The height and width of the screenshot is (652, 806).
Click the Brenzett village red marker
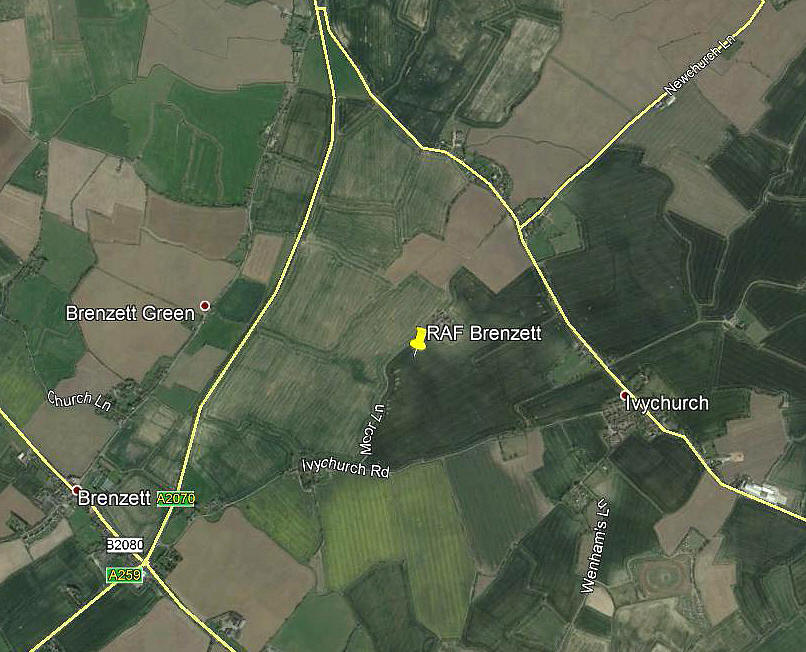click(77, 490)
